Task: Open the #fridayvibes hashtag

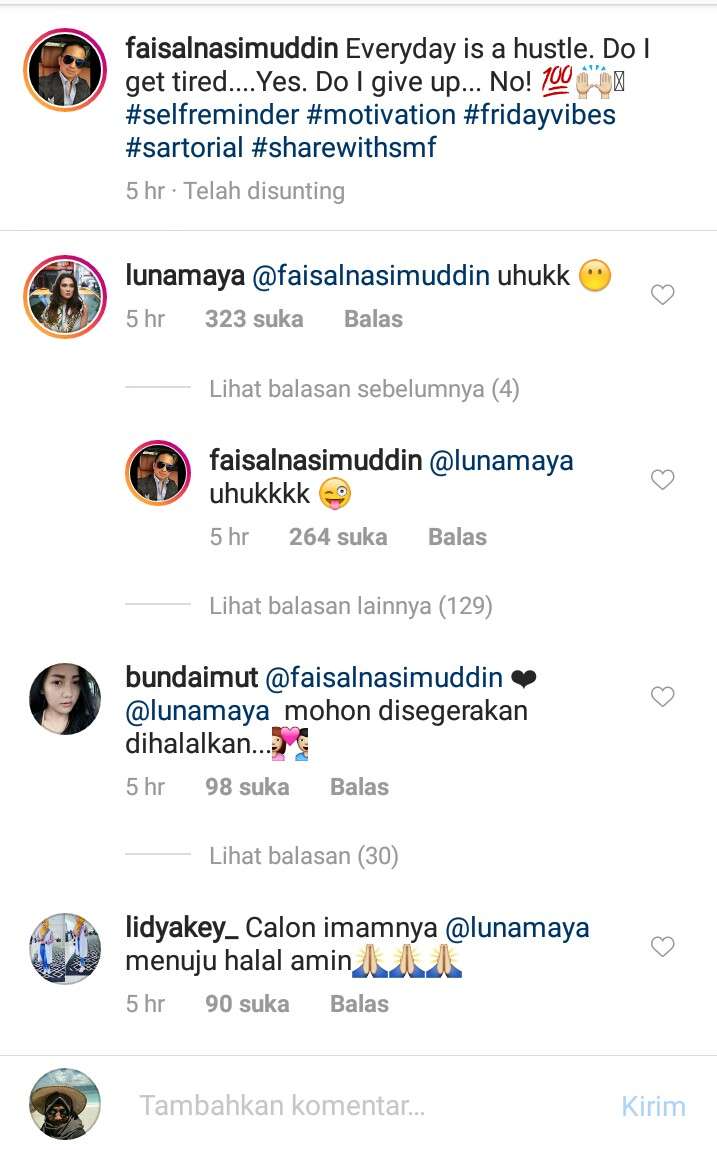Action: tap(540, 115)
